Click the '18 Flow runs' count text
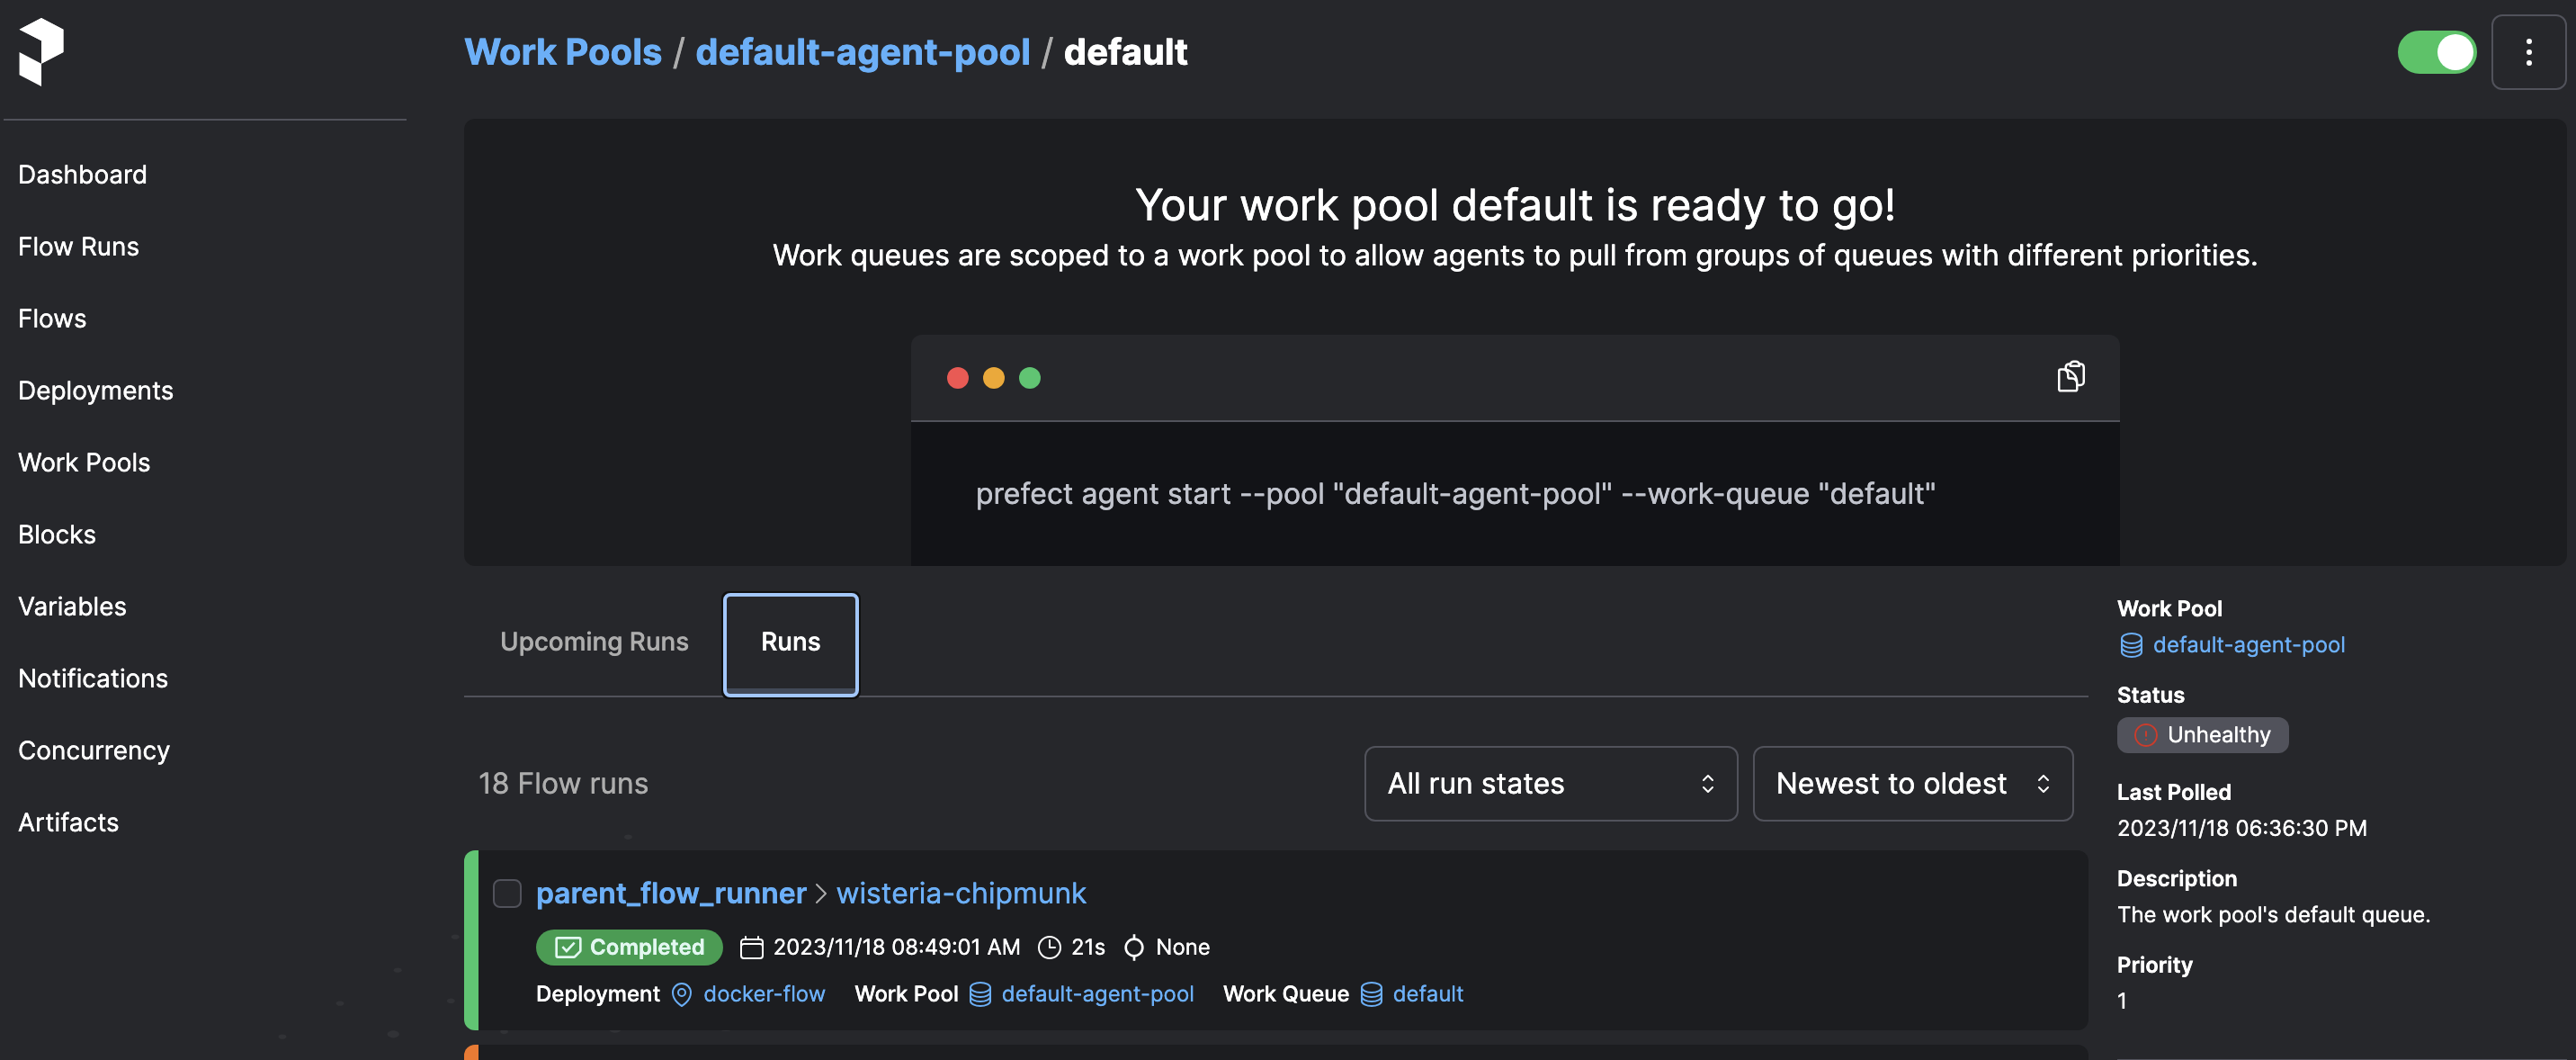Screen dimensions: 2576x1060 [x=563, y=783]
